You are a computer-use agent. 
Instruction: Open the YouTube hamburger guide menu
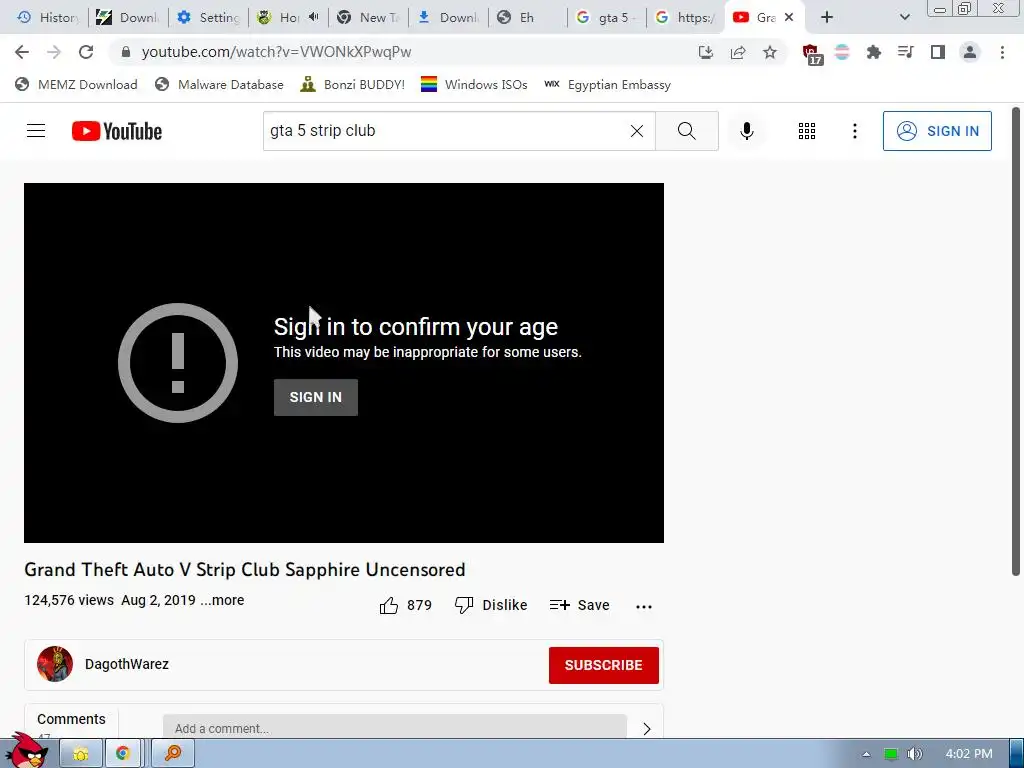(x=36, y=131)
